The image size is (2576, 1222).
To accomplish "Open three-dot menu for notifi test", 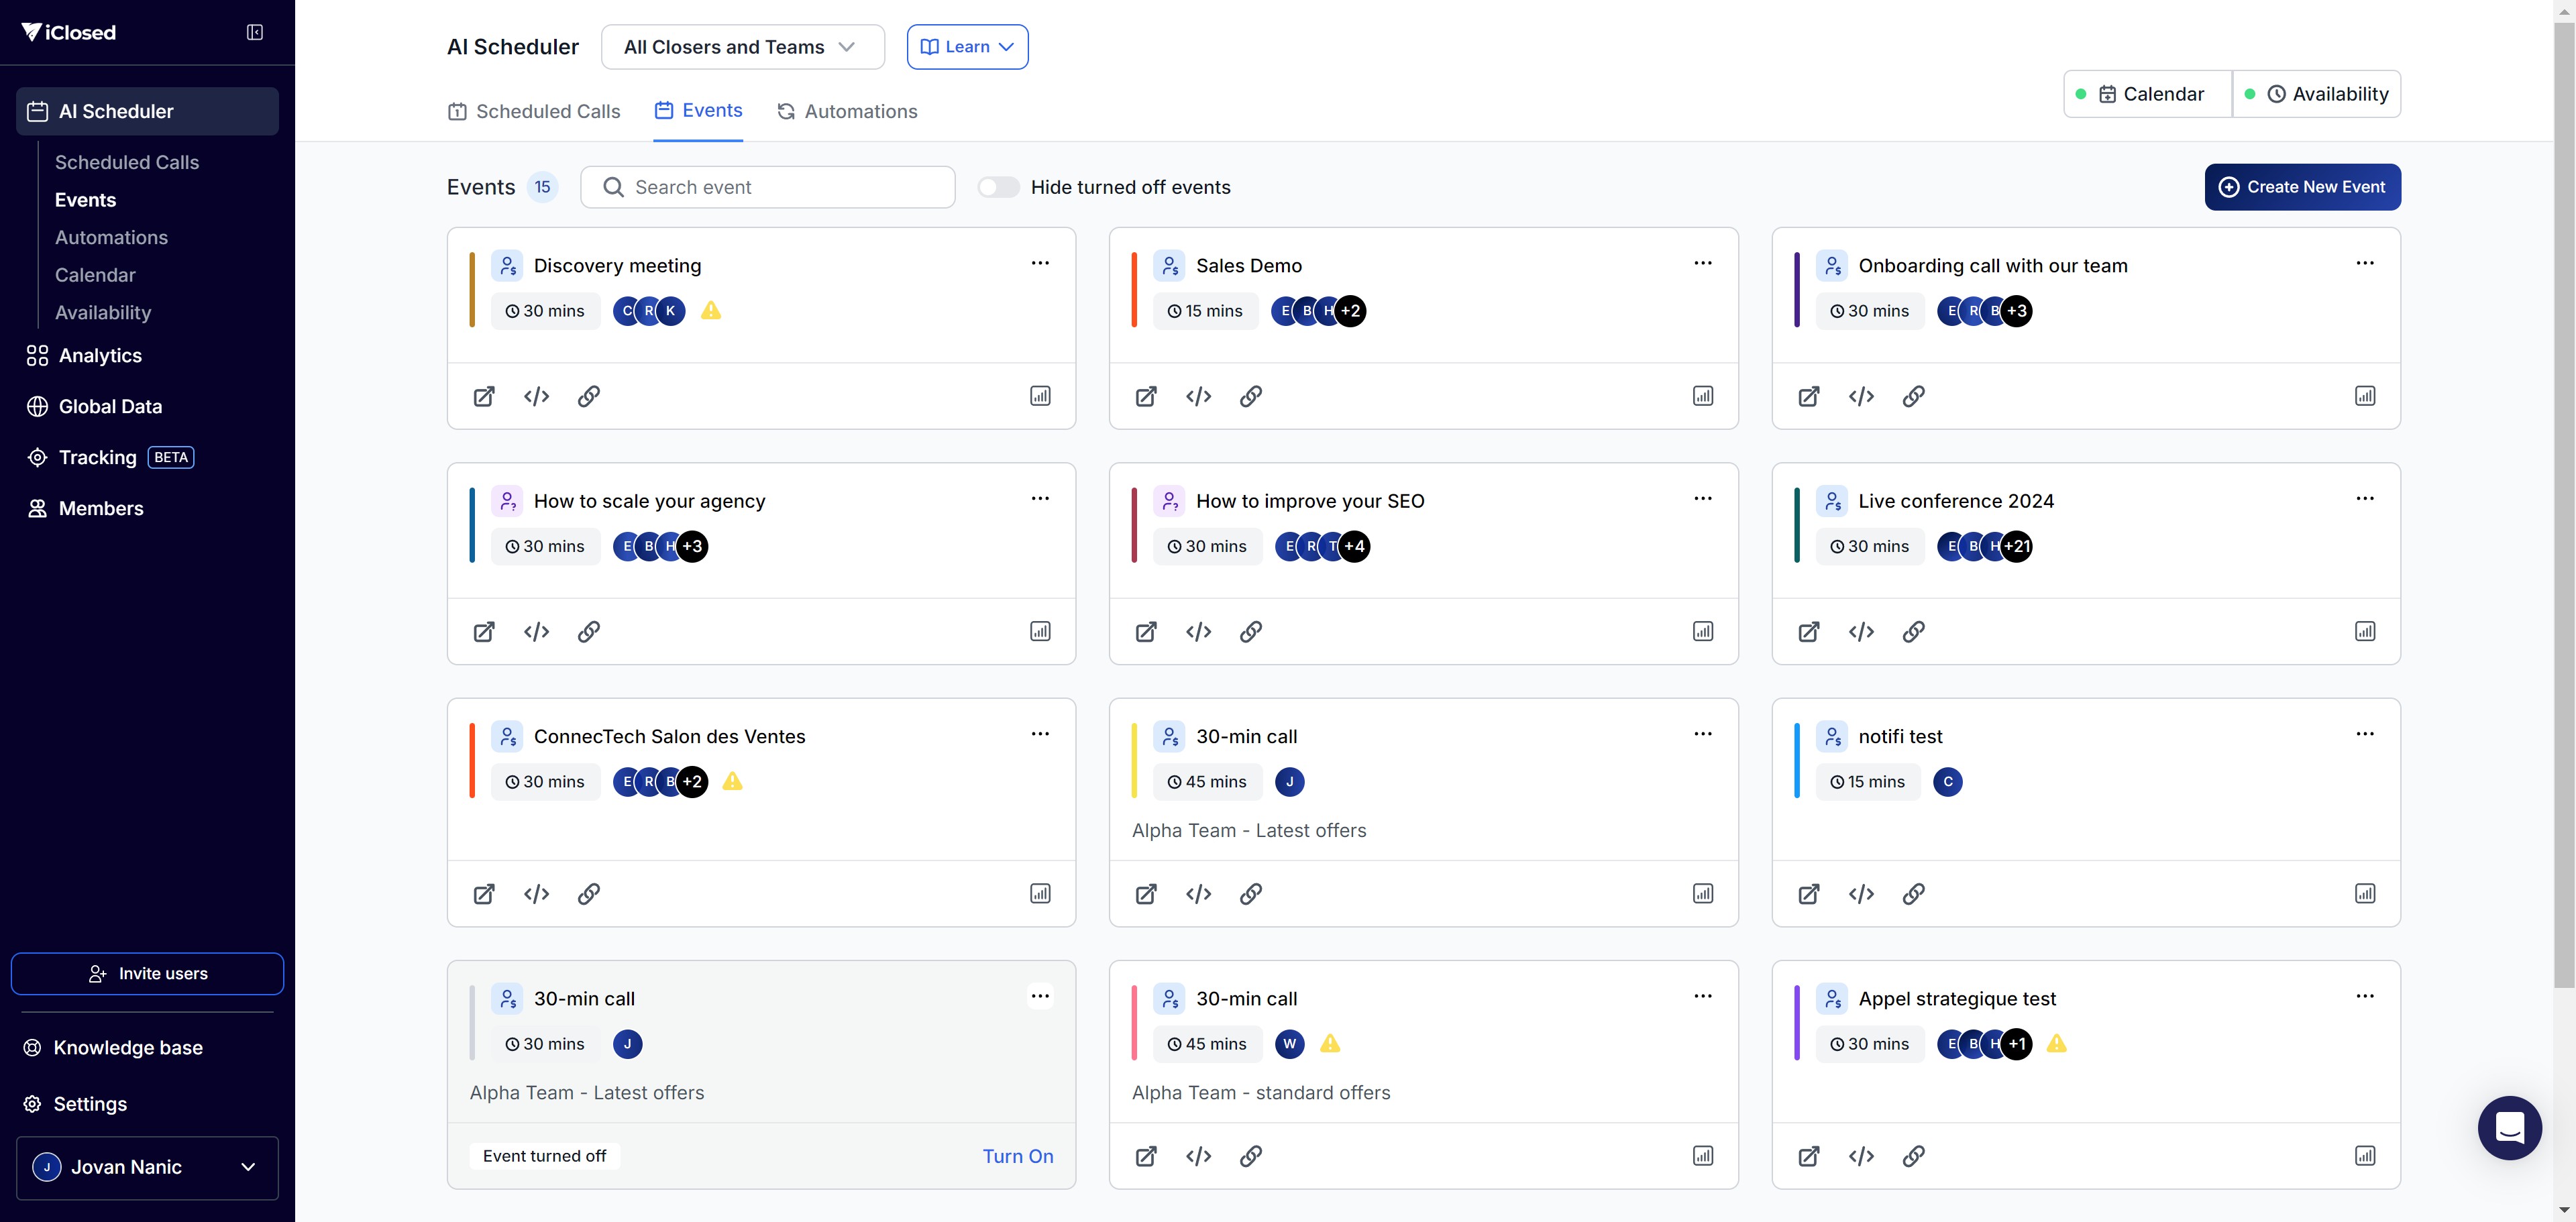I will [2364, 734].
